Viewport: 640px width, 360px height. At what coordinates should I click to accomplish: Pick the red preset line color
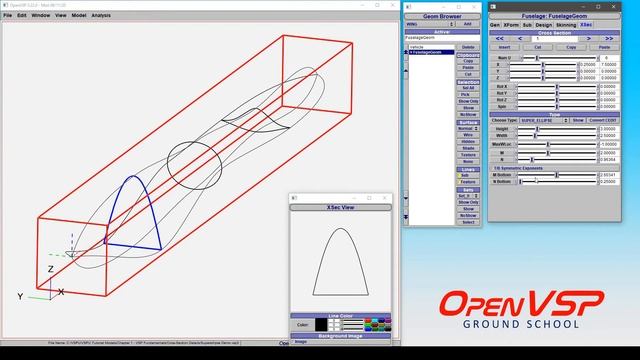point(368,320)
